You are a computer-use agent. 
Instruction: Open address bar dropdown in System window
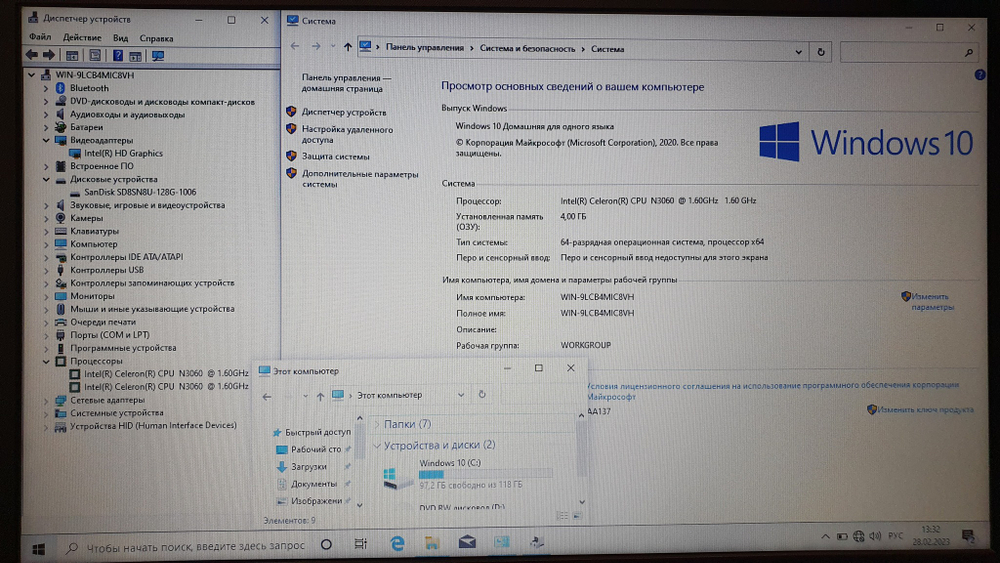pos(798,52)
